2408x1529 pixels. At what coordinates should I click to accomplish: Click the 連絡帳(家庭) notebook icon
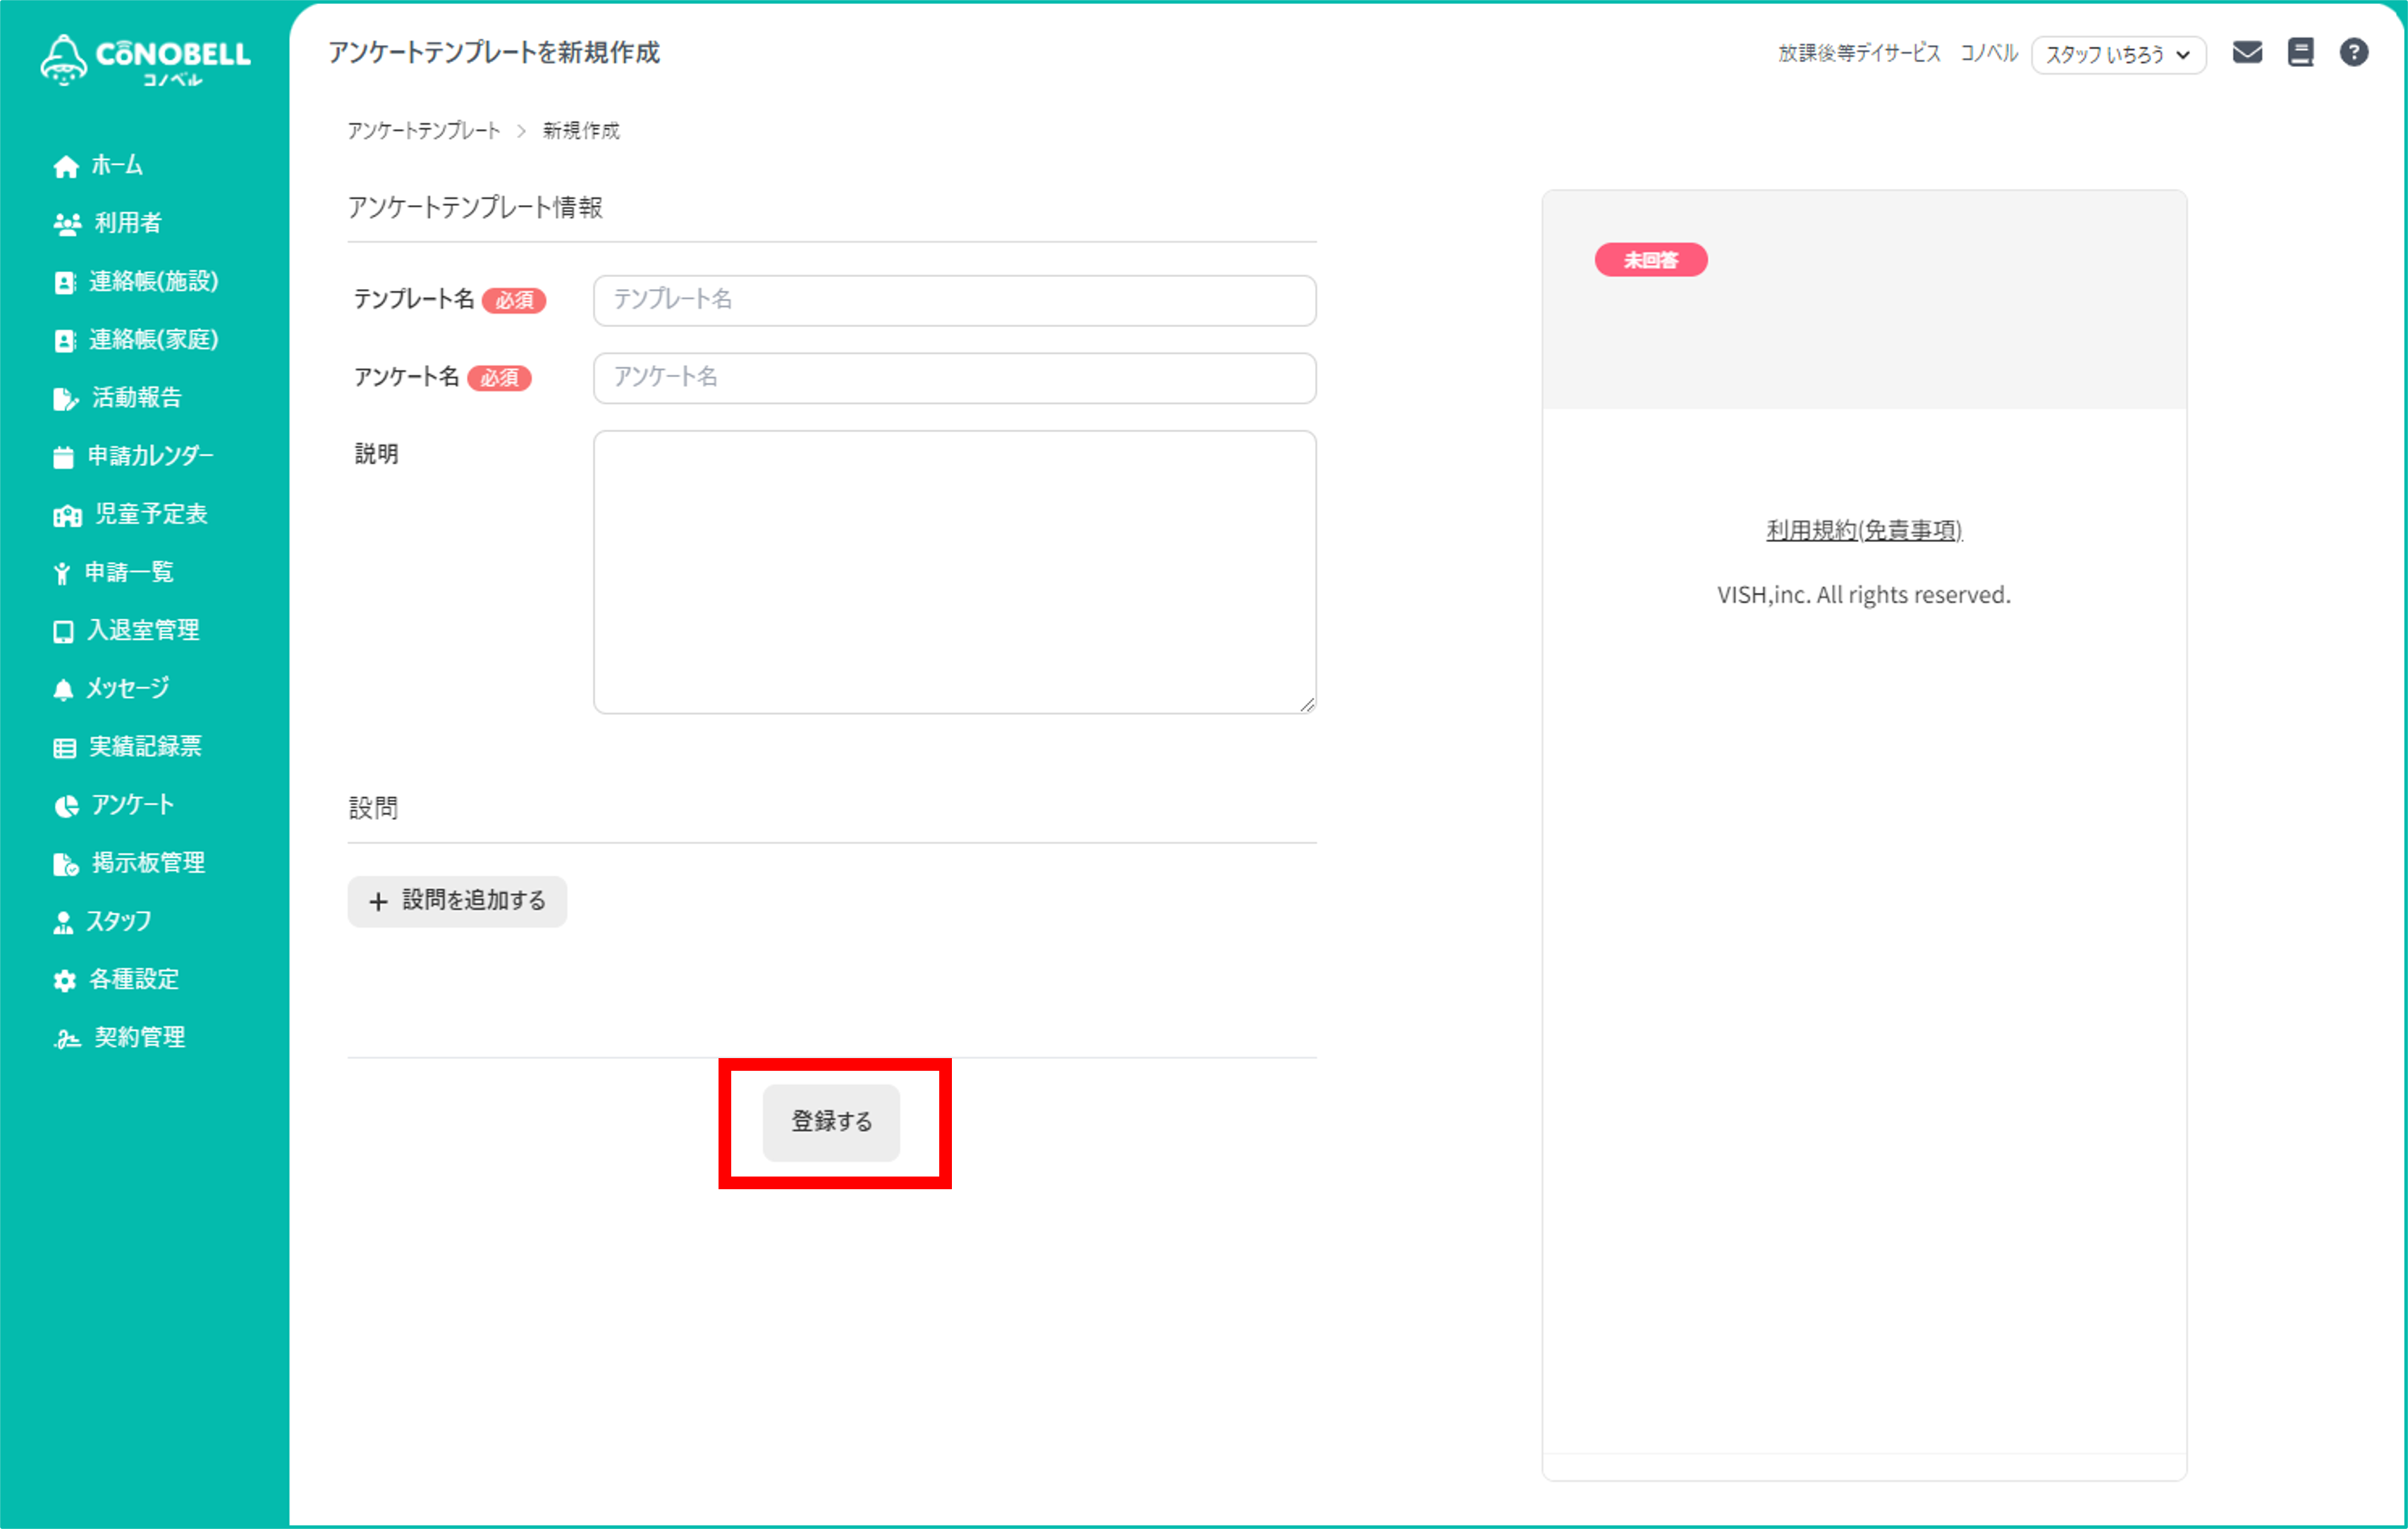click(x=64, y=341)
